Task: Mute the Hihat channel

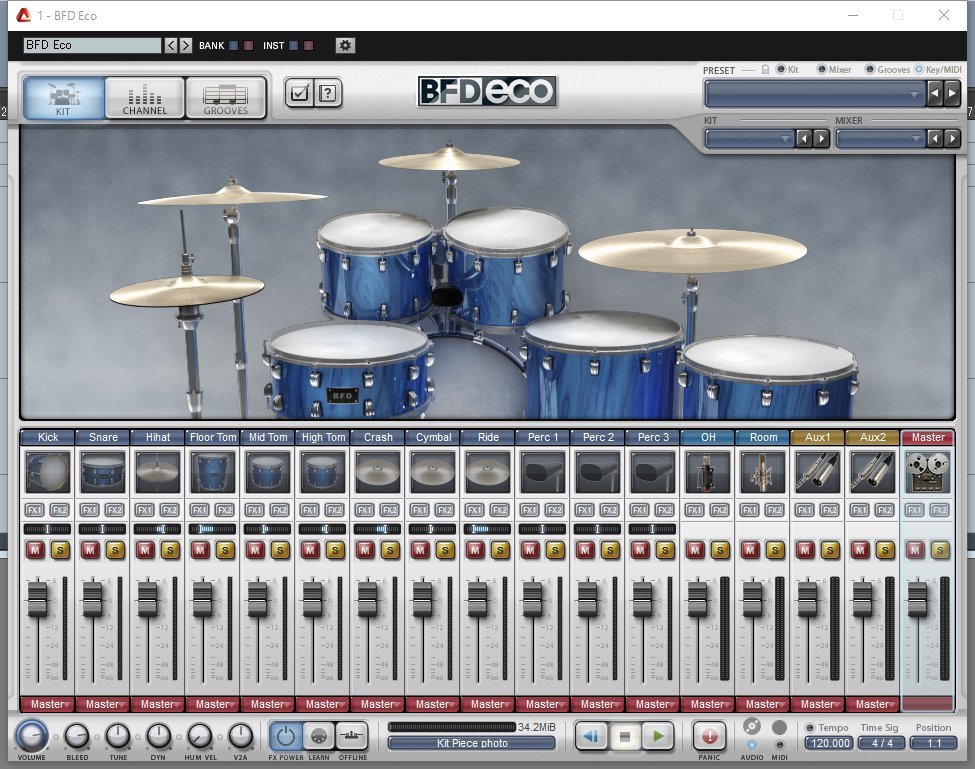Action: point(145,550)
